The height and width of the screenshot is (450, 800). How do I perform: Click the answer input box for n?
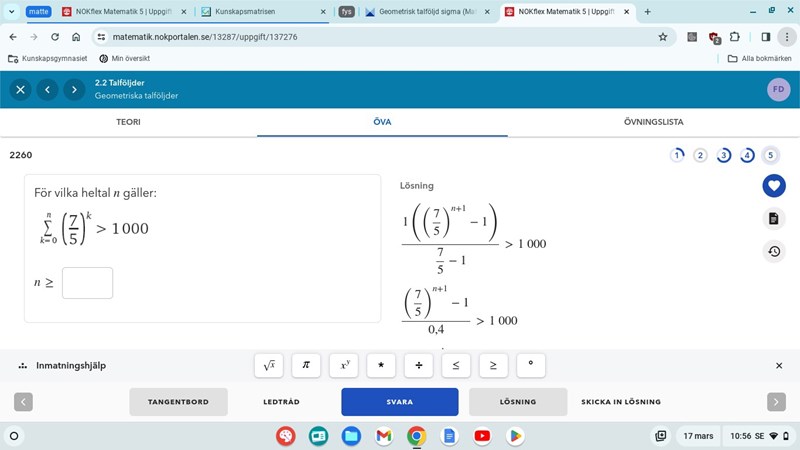[87, 283]
